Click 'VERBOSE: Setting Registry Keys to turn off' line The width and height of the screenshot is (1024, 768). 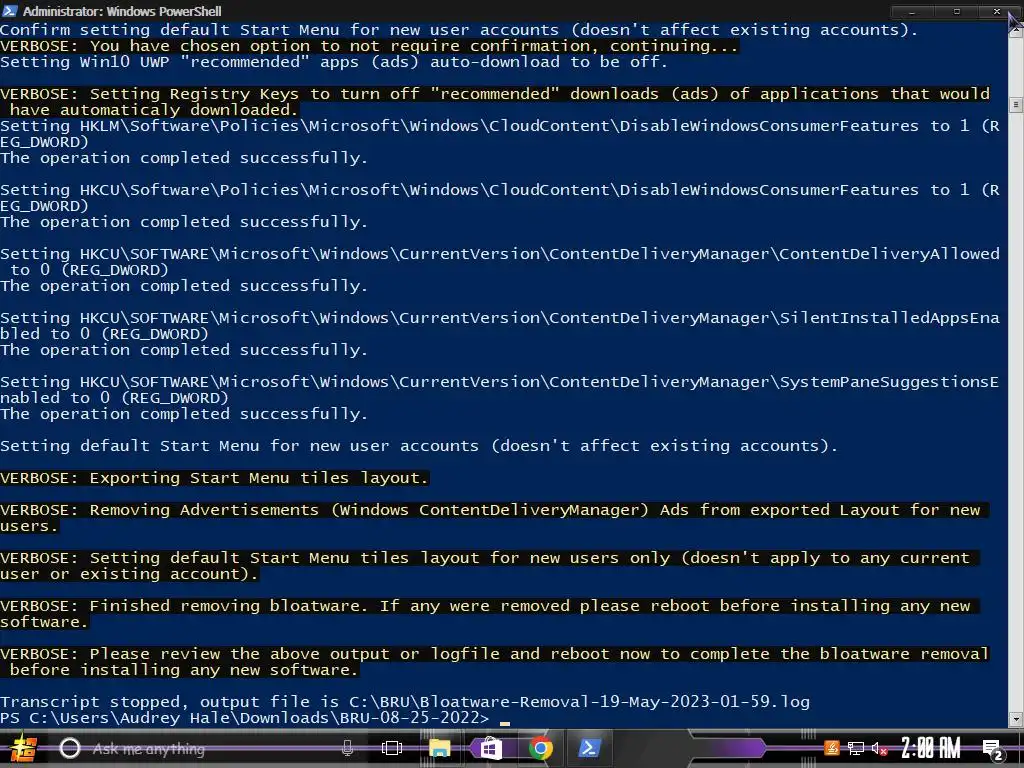(494, 102)
